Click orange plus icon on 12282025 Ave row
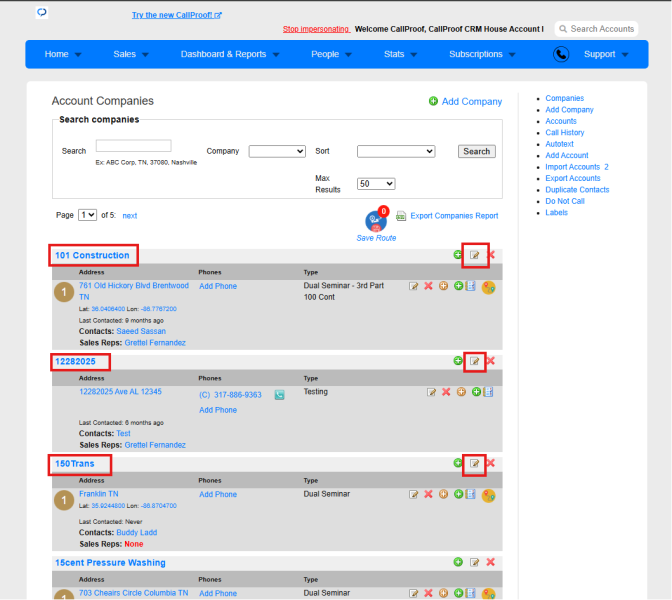The image size is (672, 600). point(461,392)
